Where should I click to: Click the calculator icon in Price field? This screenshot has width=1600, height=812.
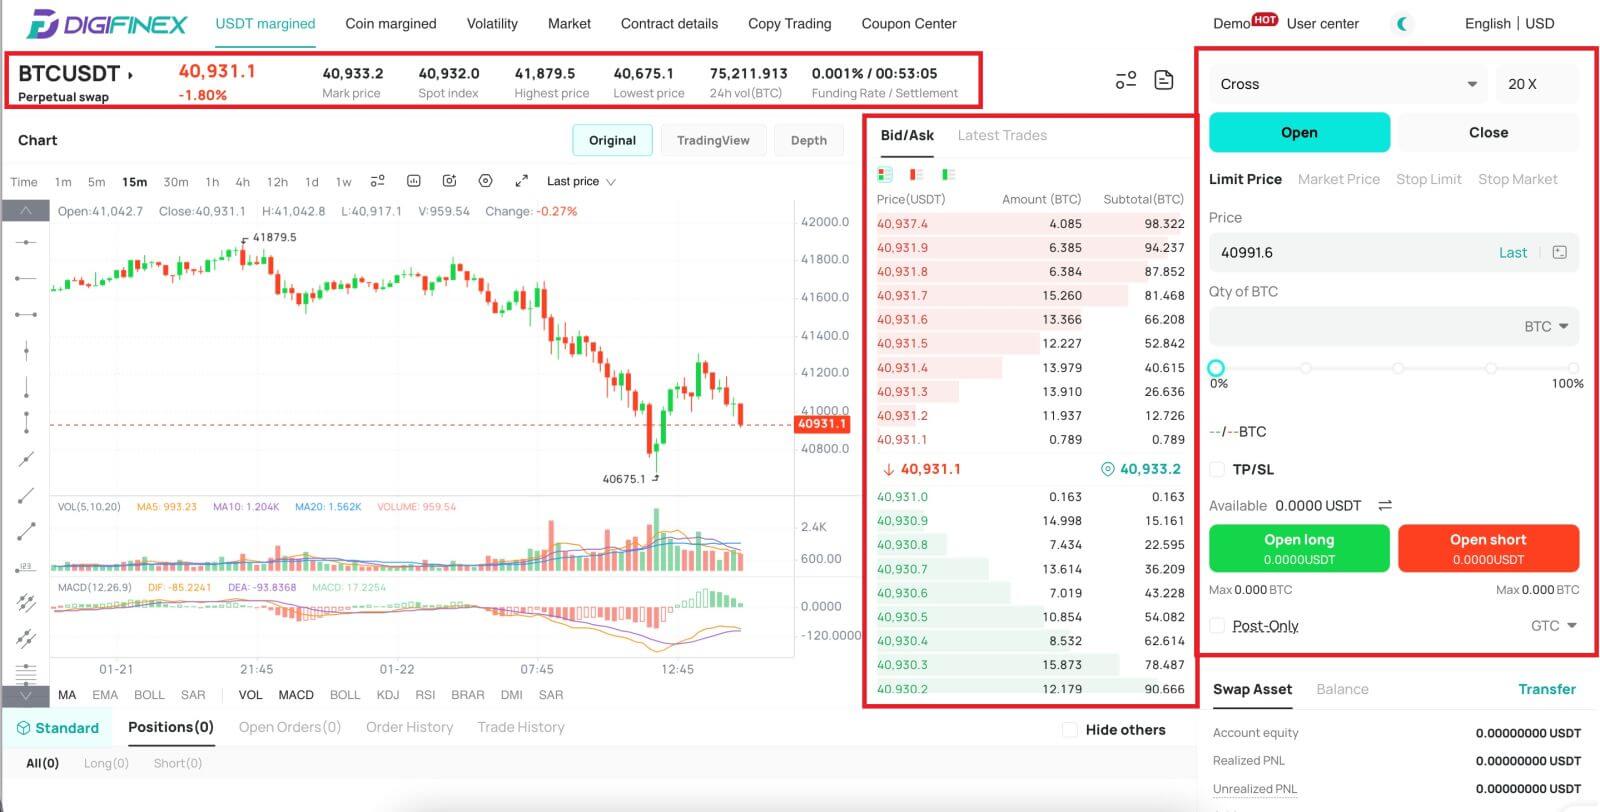tap(1559, 252)
